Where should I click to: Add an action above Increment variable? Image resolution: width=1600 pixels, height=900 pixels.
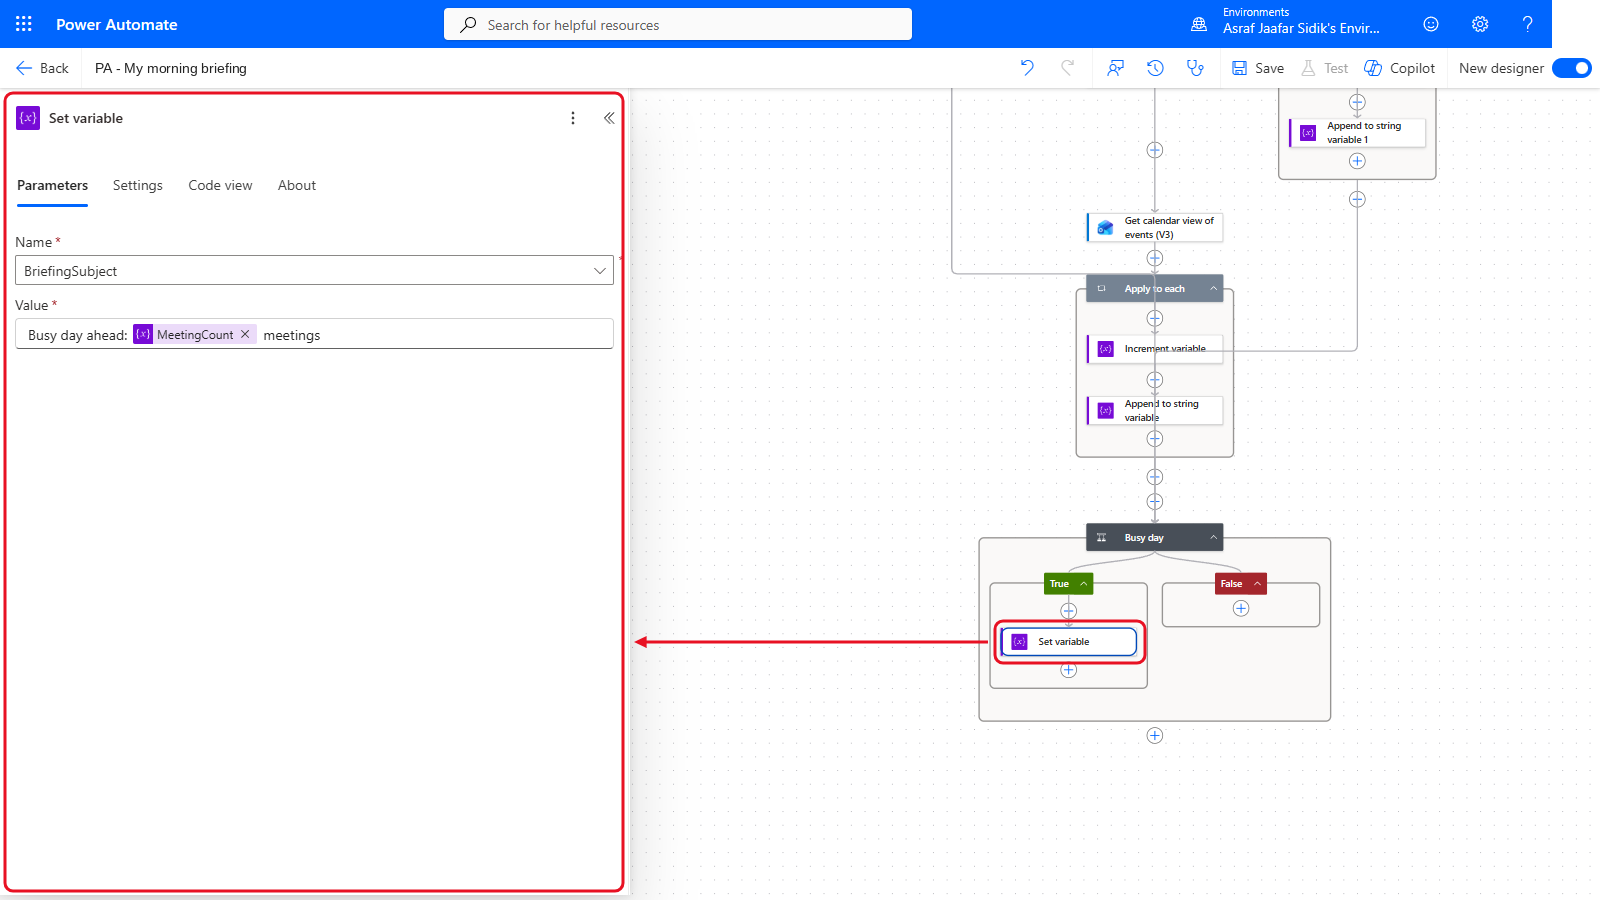(1155, 318)
